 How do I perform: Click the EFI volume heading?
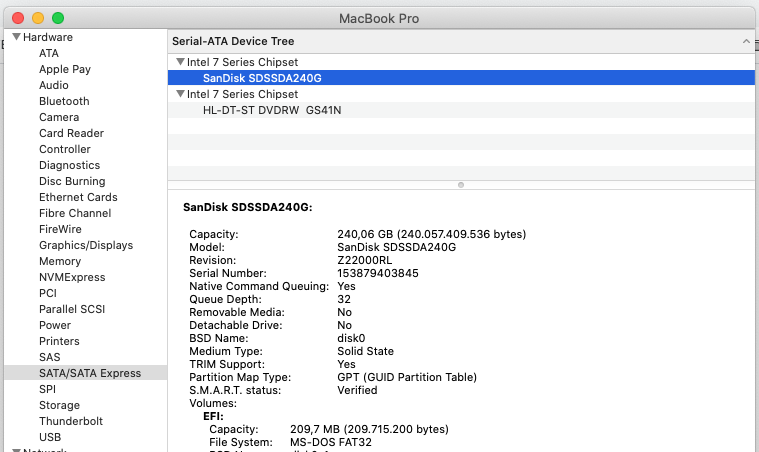point(213,416)
